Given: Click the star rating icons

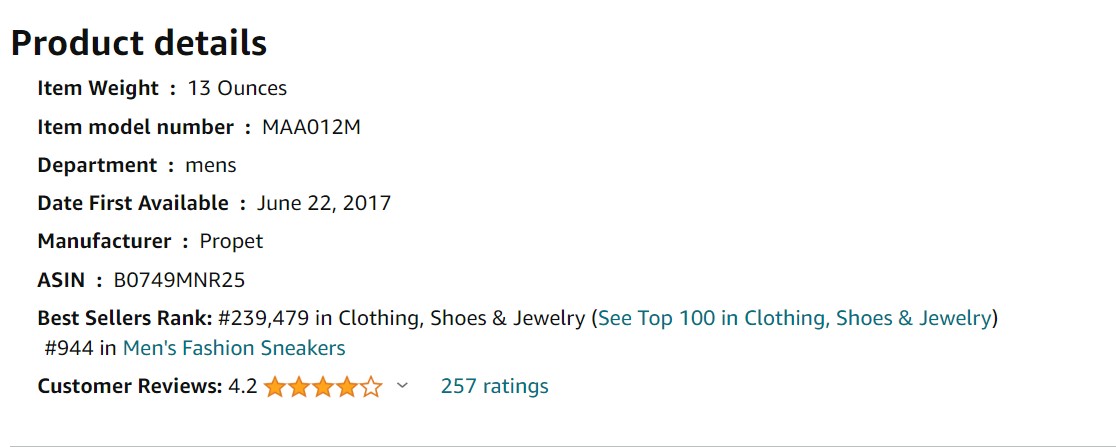Looking at the screenshot, I should [322, 387].
